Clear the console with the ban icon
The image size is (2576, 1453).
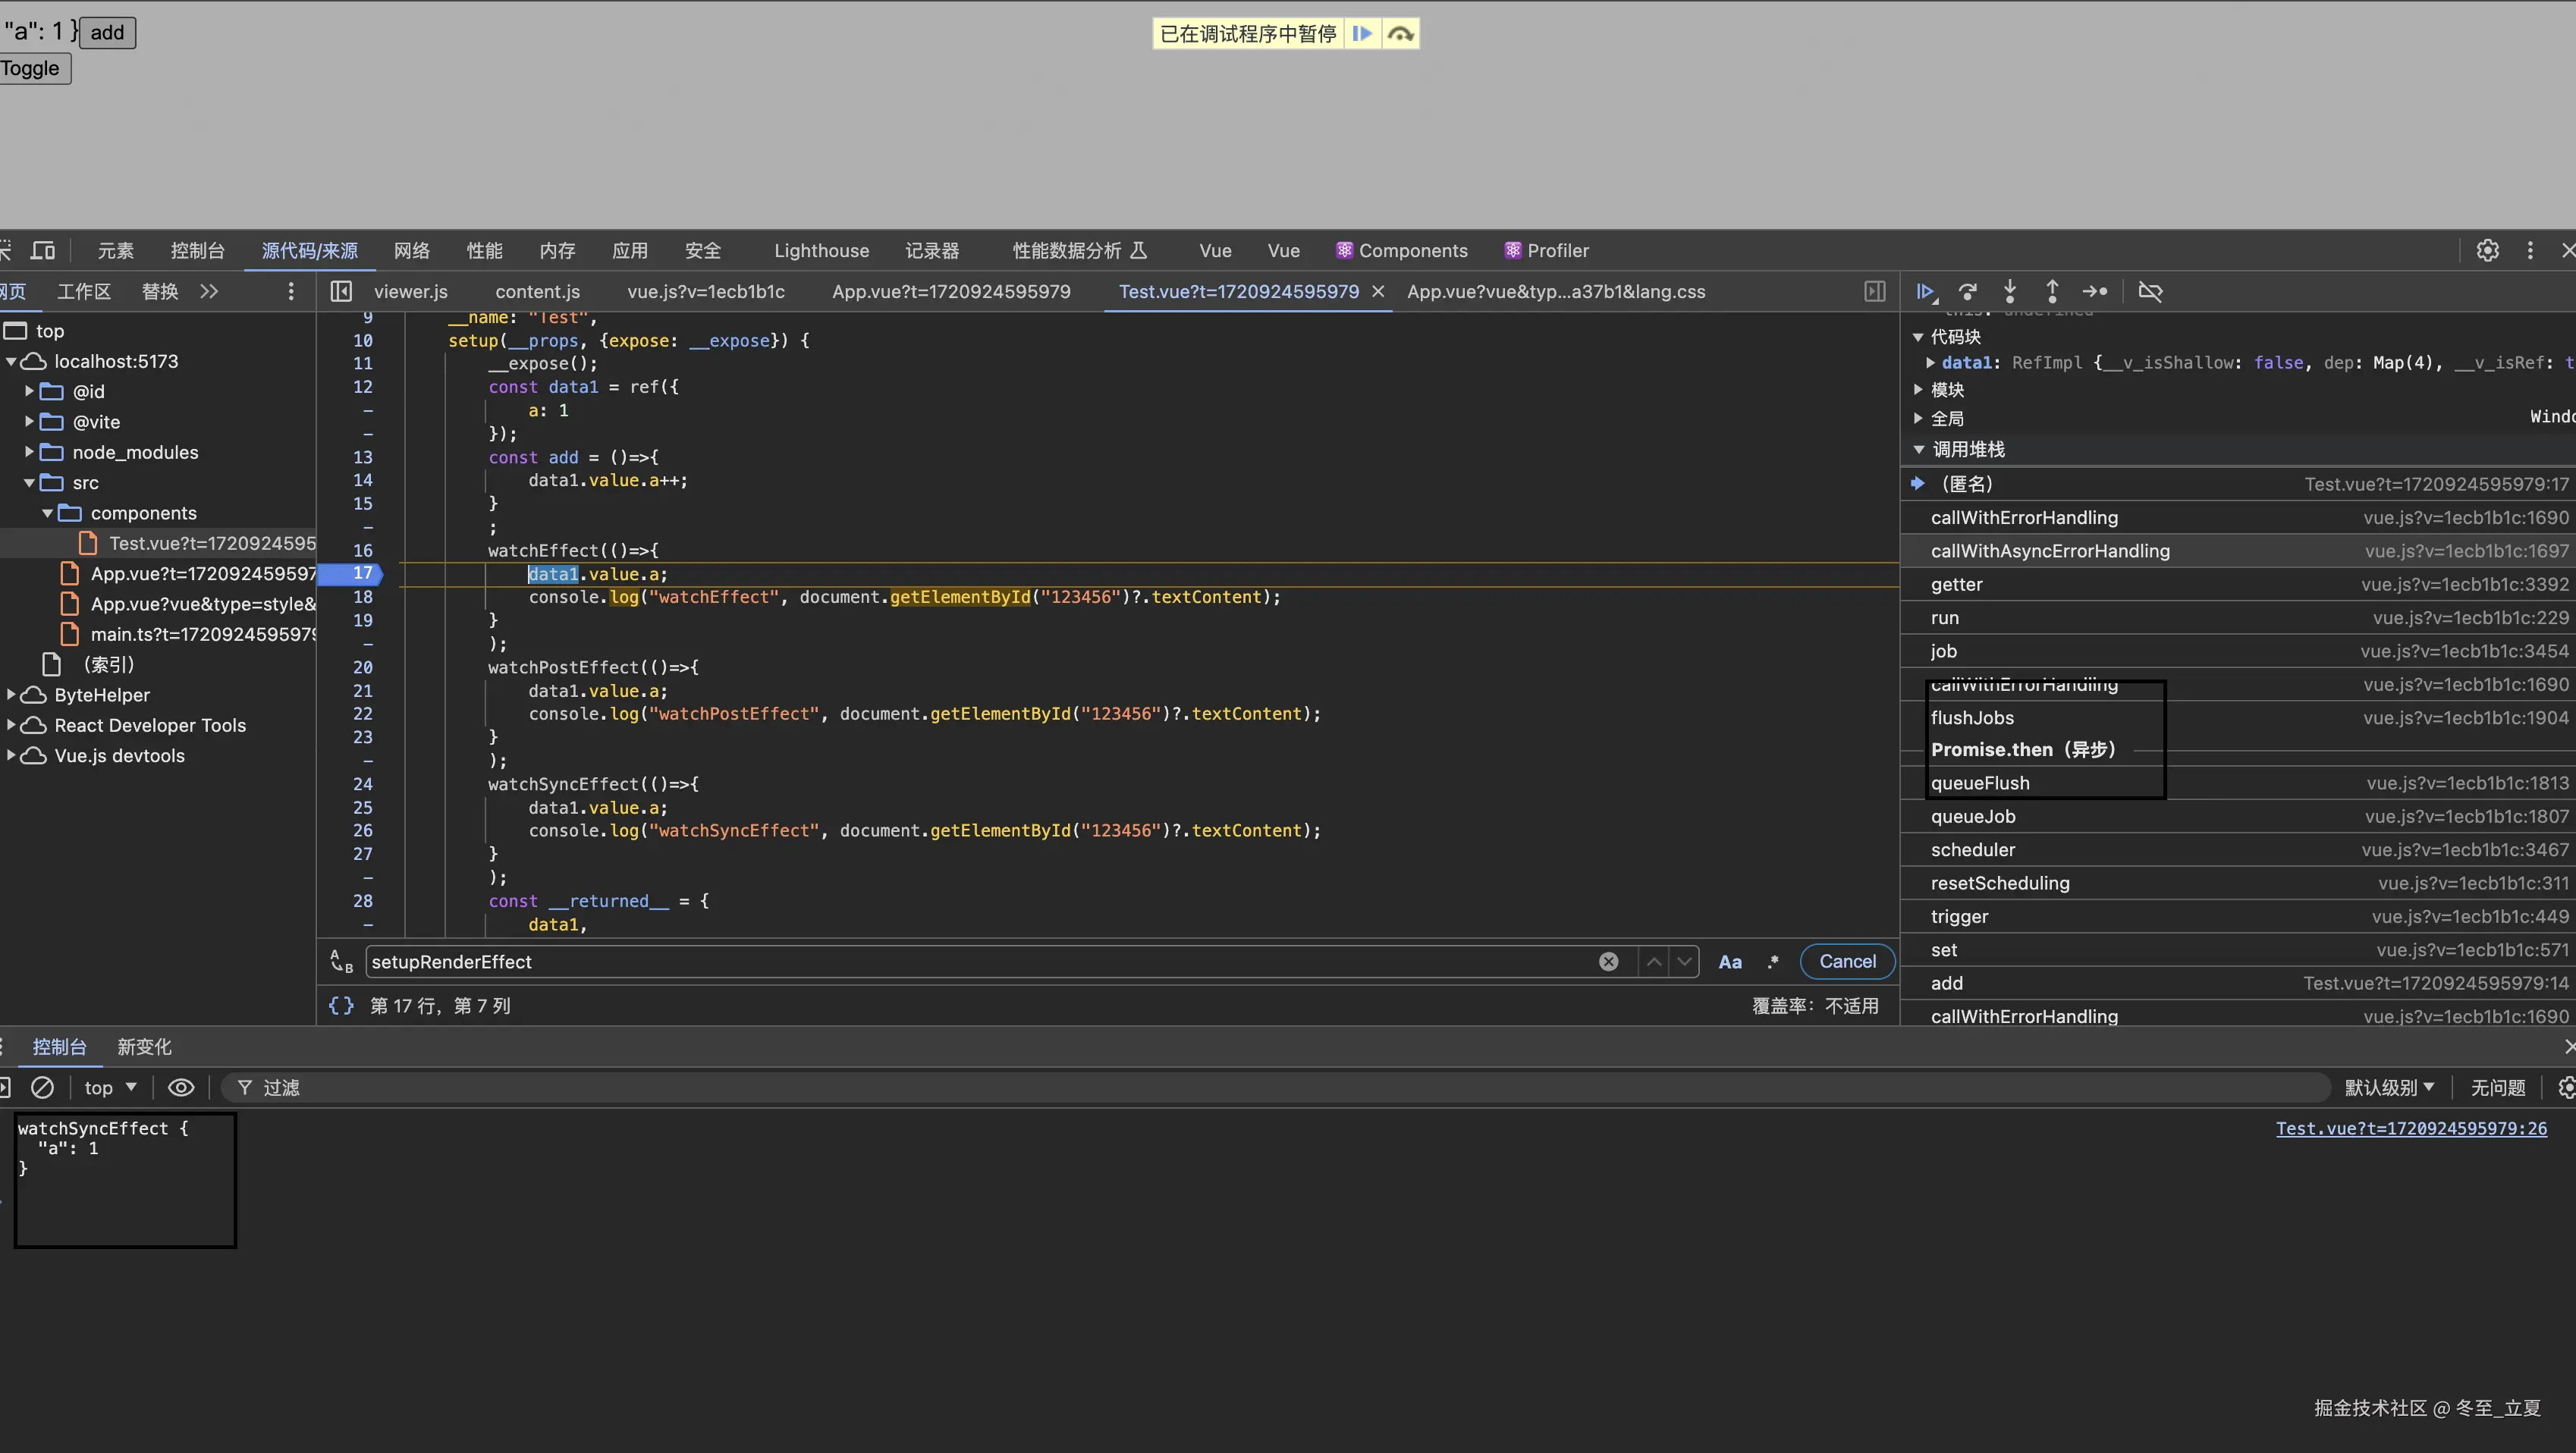click(x=42, y=1087)
